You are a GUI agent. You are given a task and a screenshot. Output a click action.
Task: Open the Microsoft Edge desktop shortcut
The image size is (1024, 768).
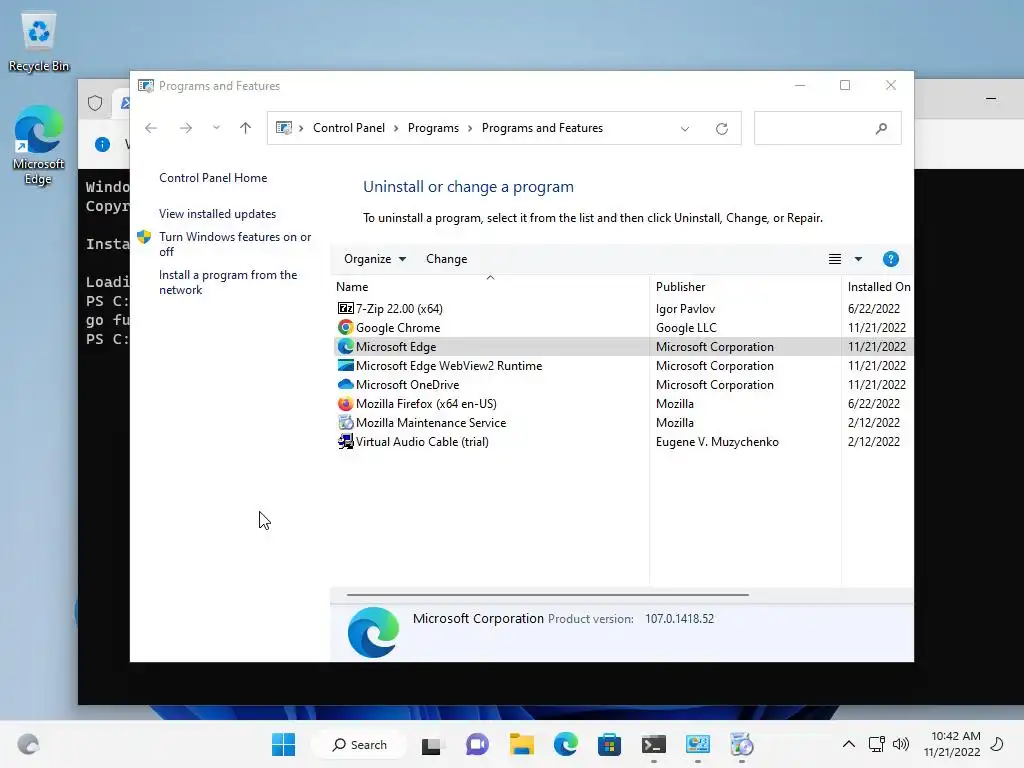(x=39, y=145)
